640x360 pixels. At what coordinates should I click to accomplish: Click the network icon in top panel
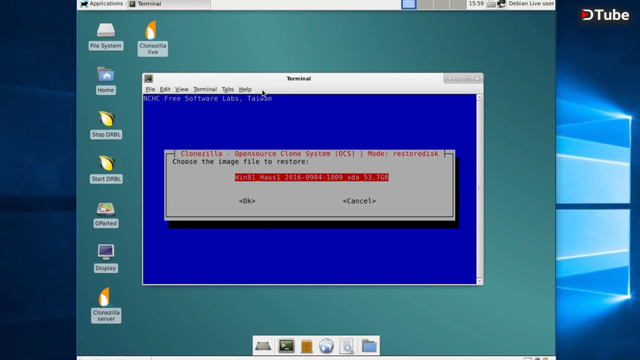501,4
